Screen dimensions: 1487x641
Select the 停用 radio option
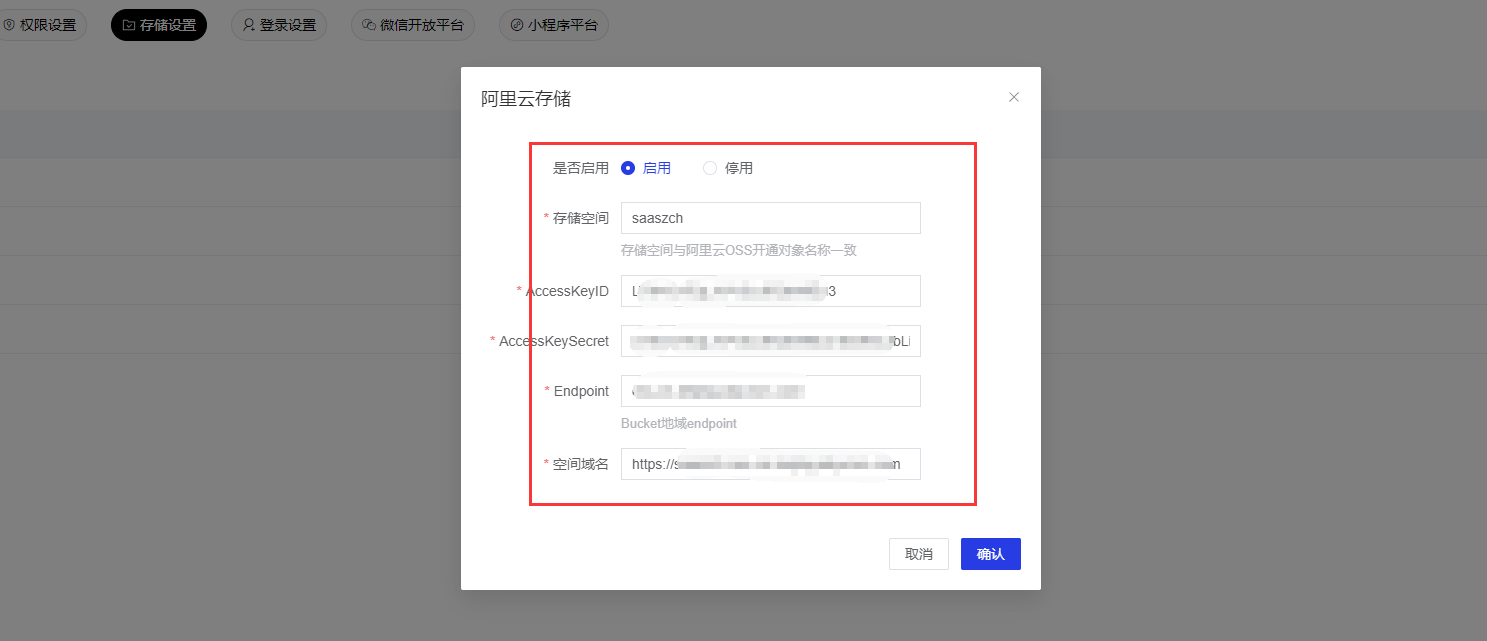coord(728,168)
